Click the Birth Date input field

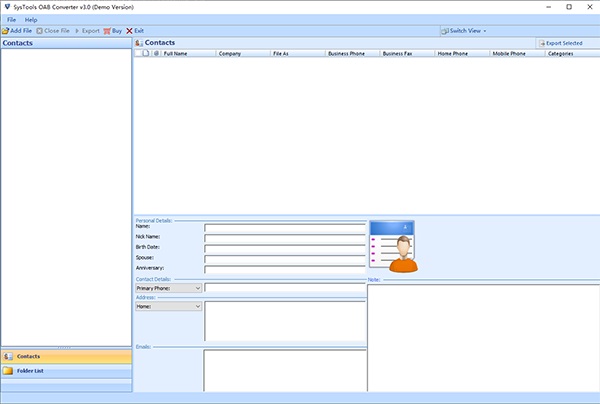[285, 249]
